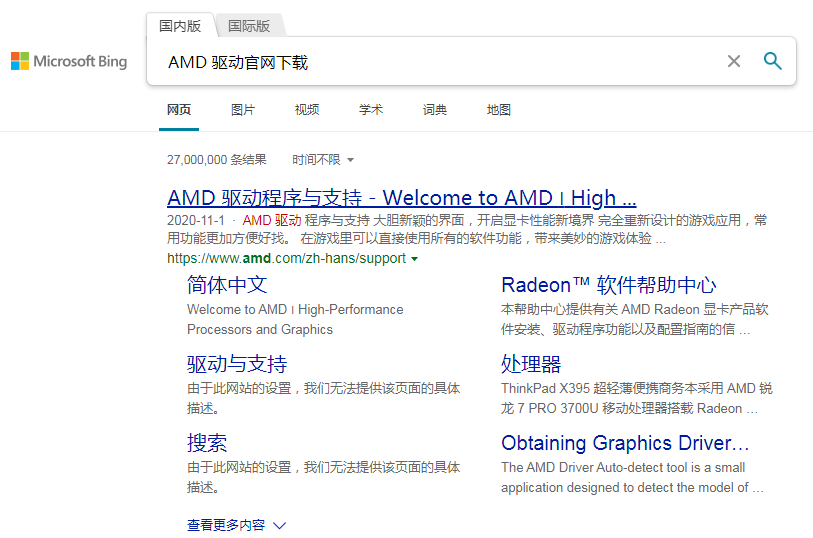Viewport: 813px width, 538px height.
Task: Go to the 地图 search tab
Action: coord(499,110)
